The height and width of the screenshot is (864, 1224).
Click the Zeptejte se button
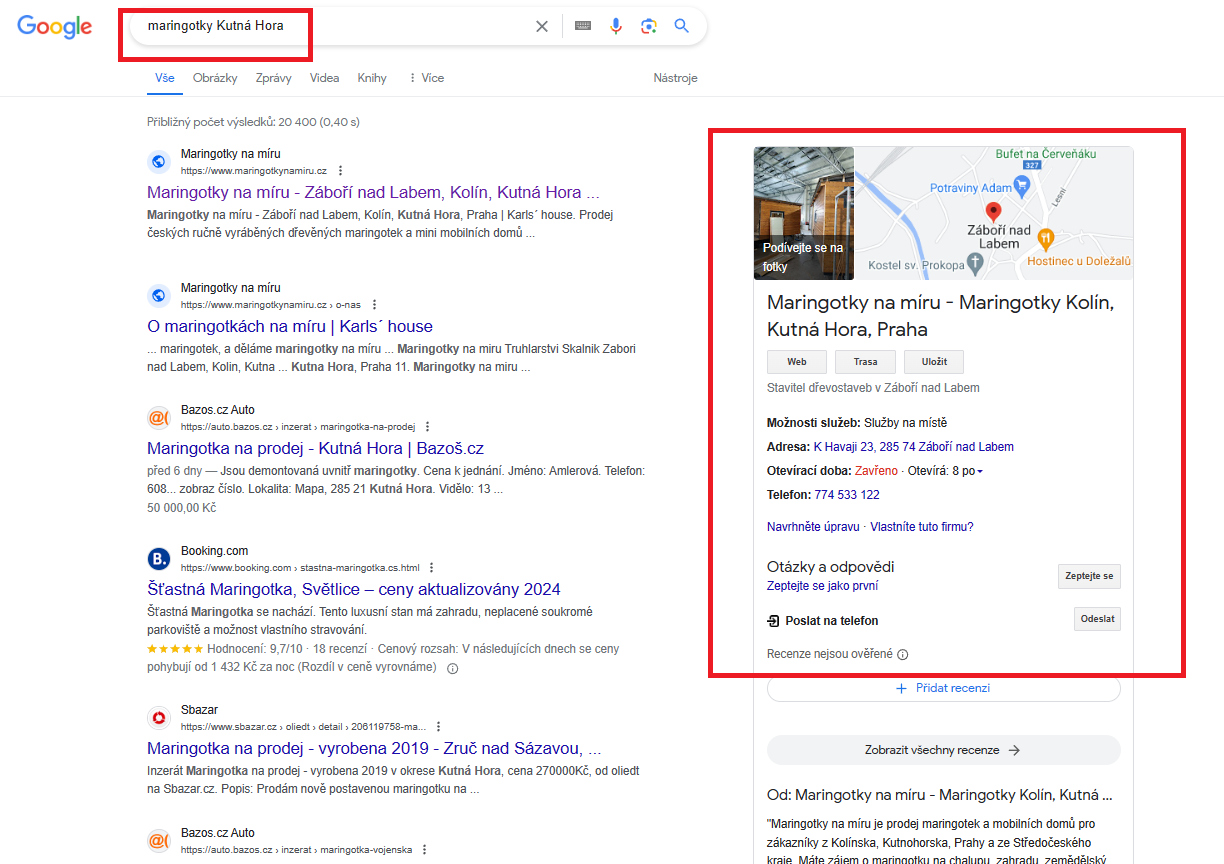1089,577
